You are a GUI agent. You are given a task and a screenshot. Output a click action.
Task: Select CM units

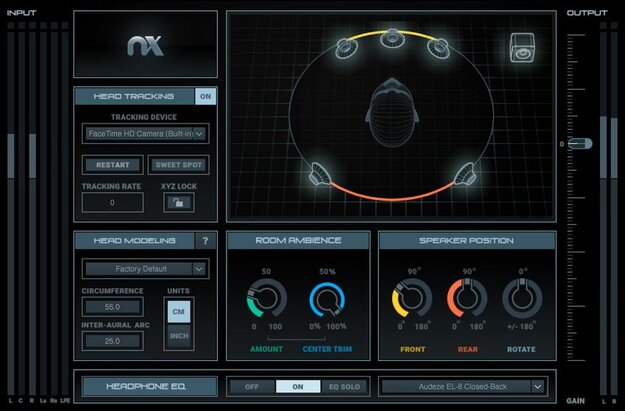(179, 311)
